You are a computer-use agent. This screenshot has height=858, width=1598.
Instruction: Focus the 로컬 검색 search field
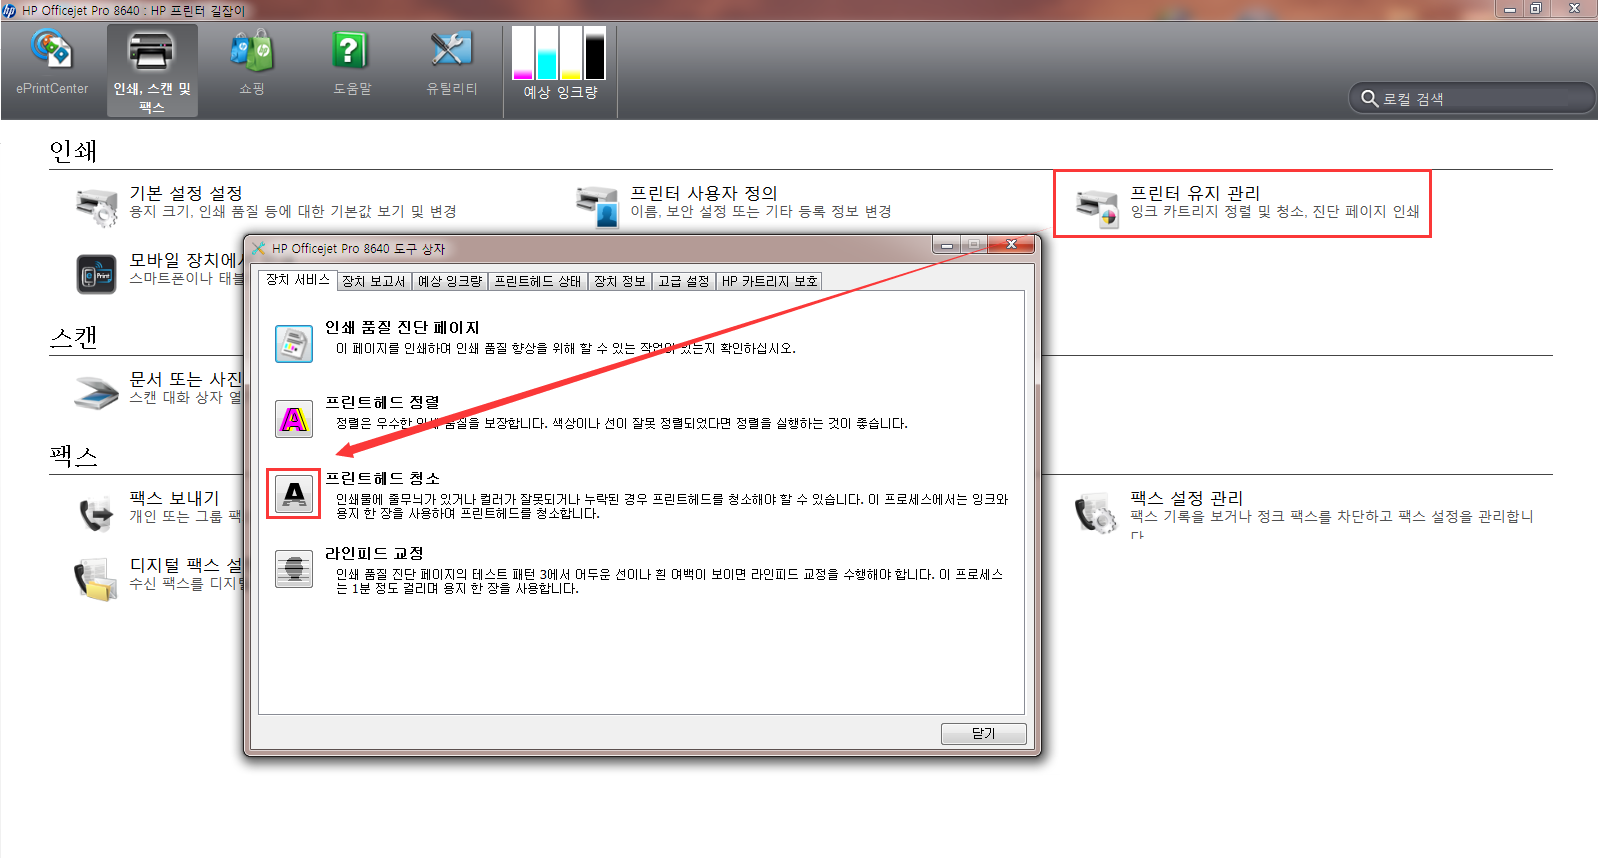(x=1471, y=98)
